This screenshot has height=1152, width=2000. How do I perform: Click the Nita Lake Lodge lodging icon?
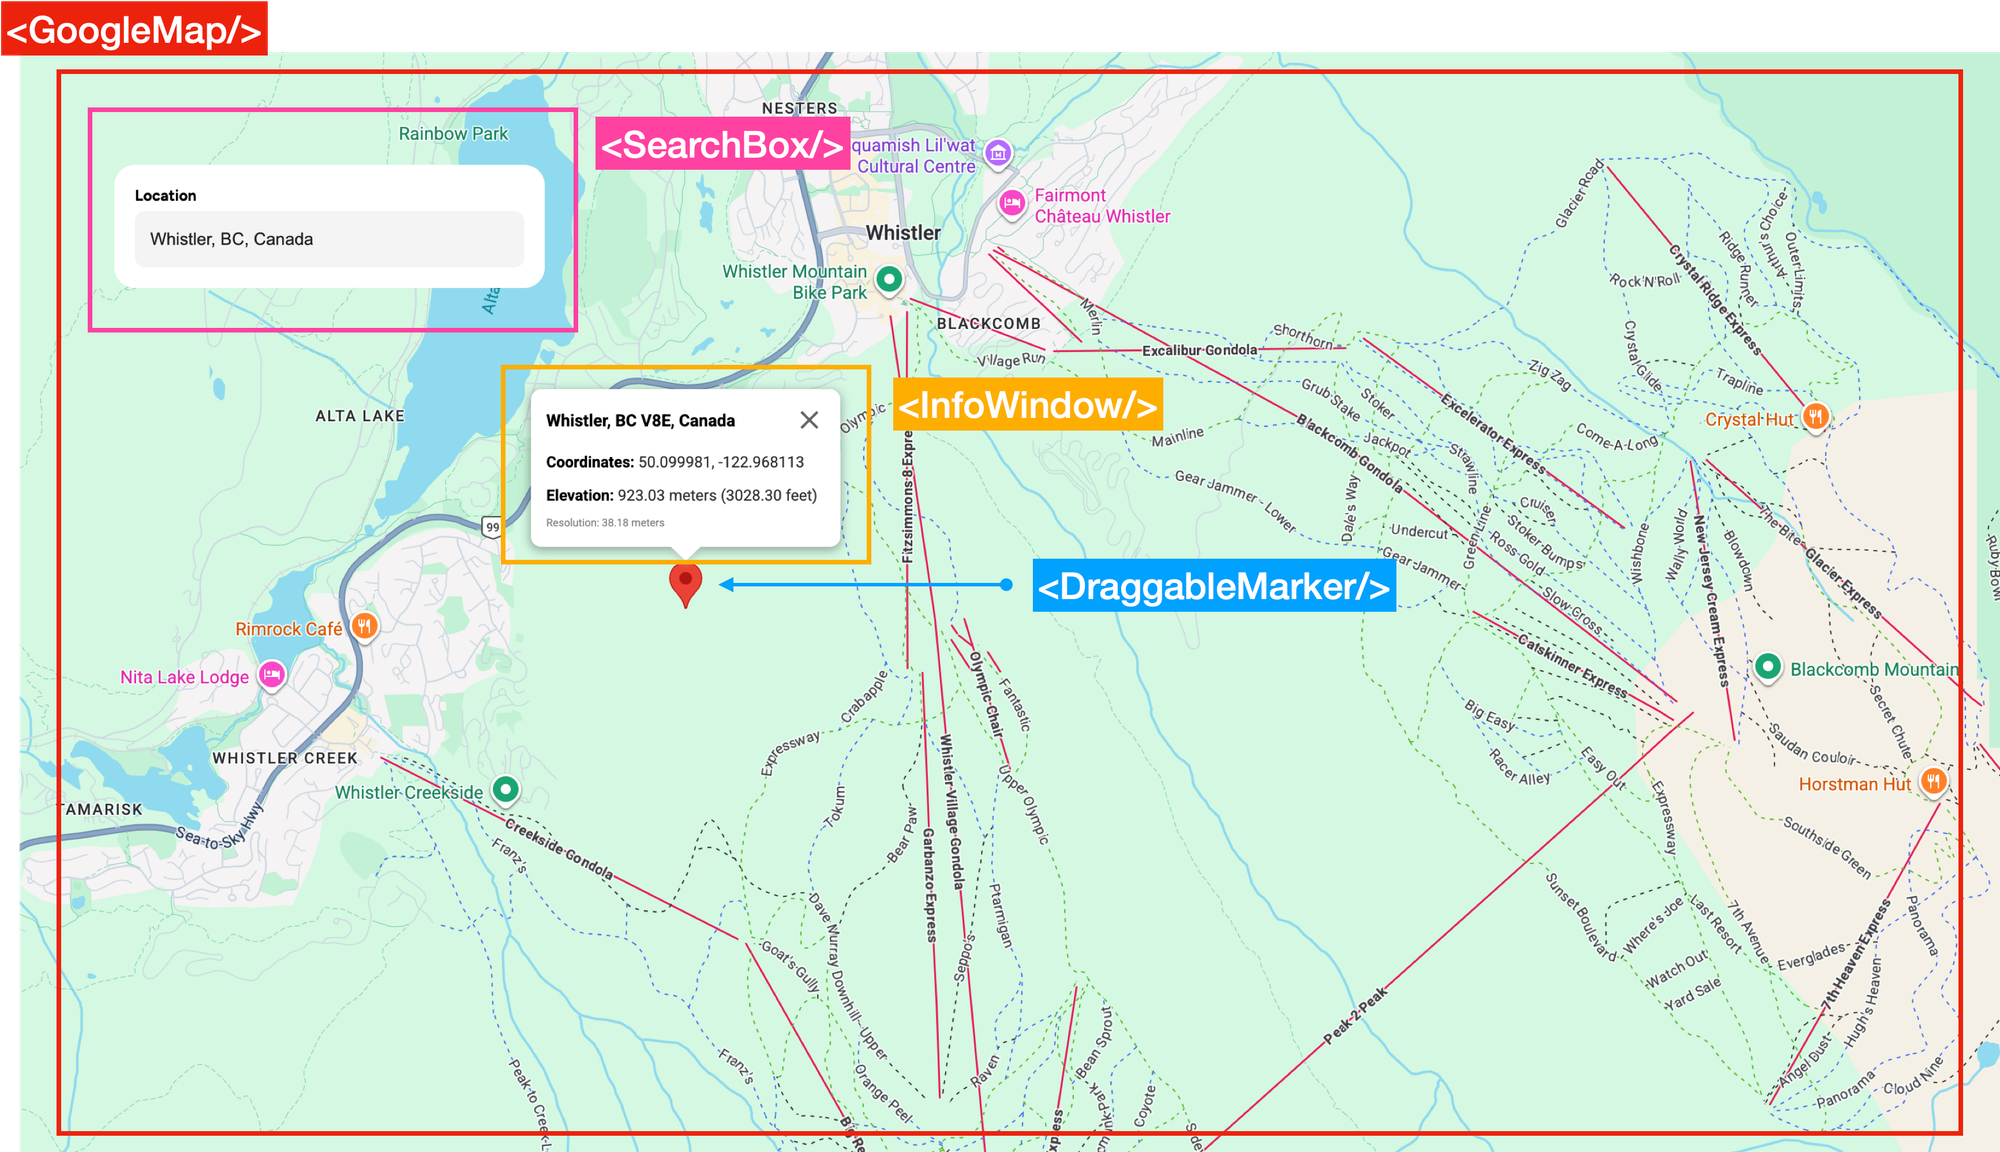pos(272,676)
